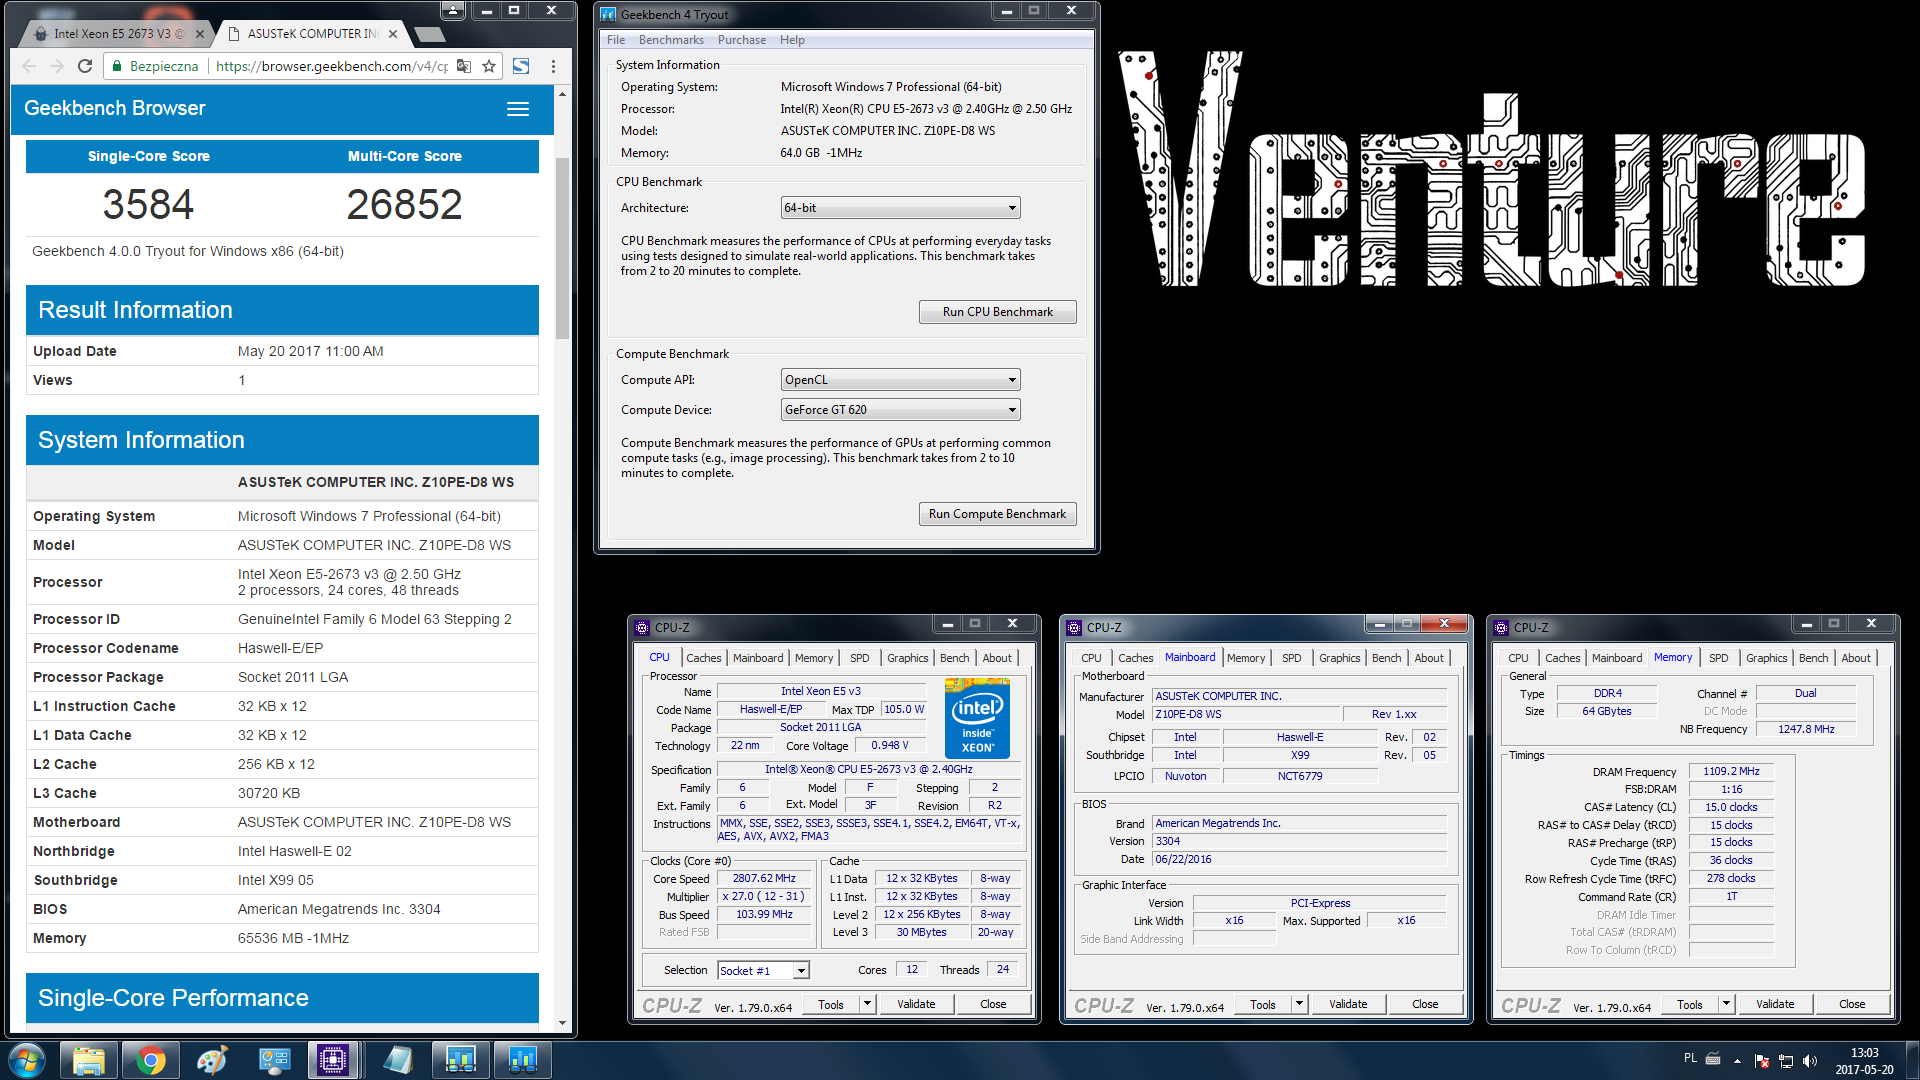Click the PL language indicator
The image size is (1920, 1080).
pyautogui.click(x=1690, y=1058)
